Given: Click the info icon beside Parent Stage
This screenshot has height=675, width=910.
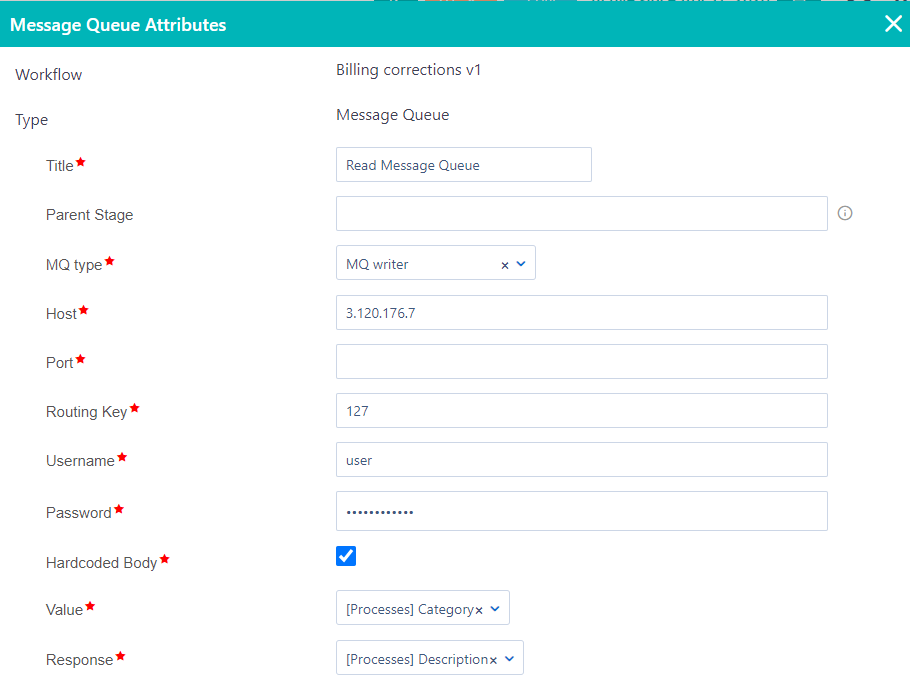Looking at the screenshot, I should click(845, 213).
